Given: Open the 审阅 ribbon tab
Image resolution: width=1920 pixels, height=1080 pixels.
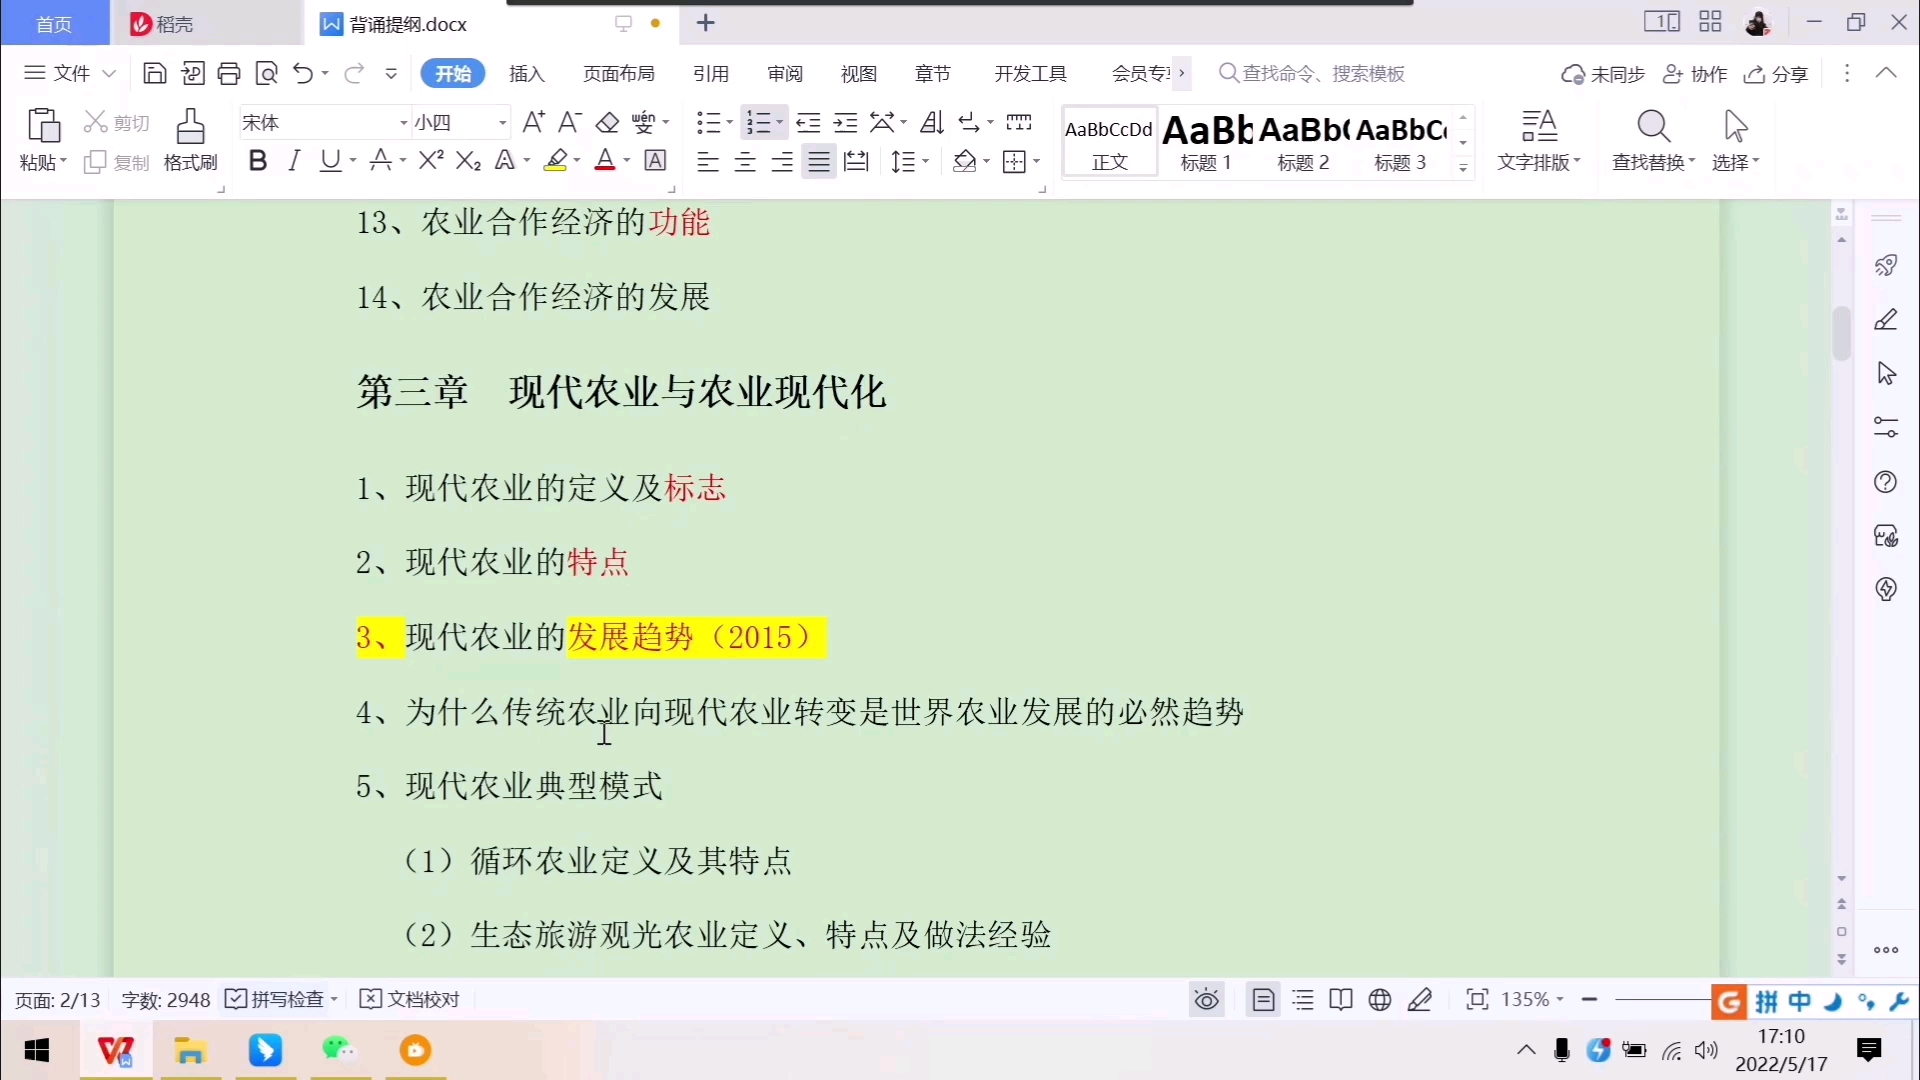Looking at the screenshot, I should [x=784, y=73].
